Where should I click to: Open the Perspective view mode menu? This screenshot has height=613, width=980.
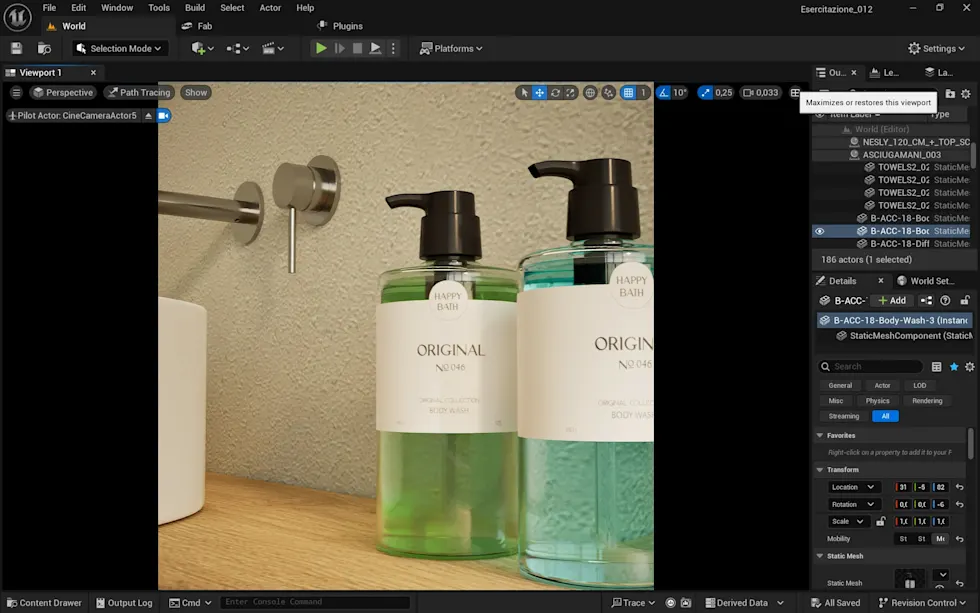[63, 92]
